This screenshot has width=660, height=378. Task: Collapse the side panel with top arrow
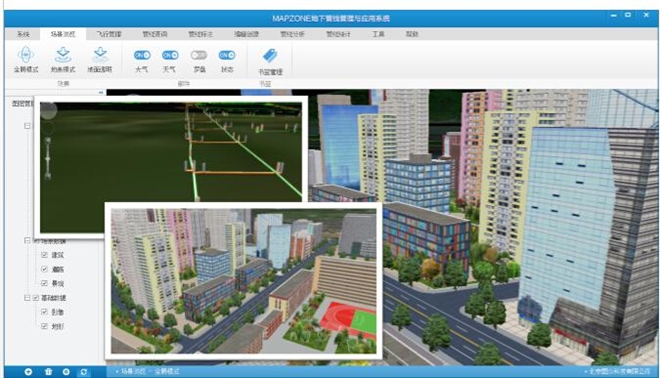click(101, 92)
